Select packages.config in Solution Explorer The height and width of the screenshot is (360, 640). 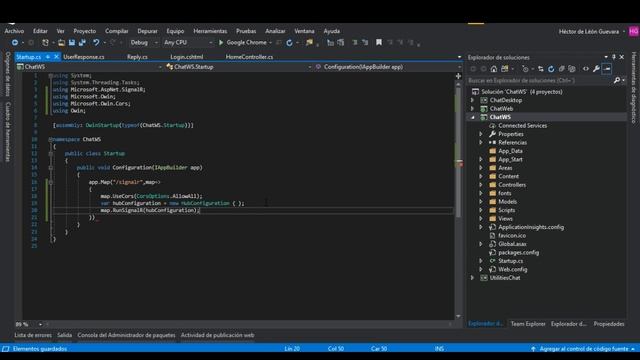518,253
